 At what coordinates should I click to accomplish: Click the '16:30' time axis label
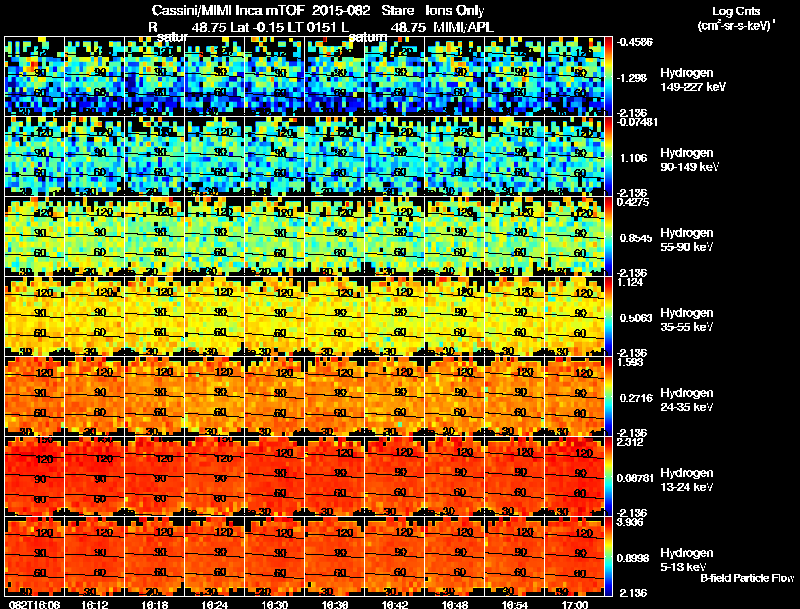(274, 604)
